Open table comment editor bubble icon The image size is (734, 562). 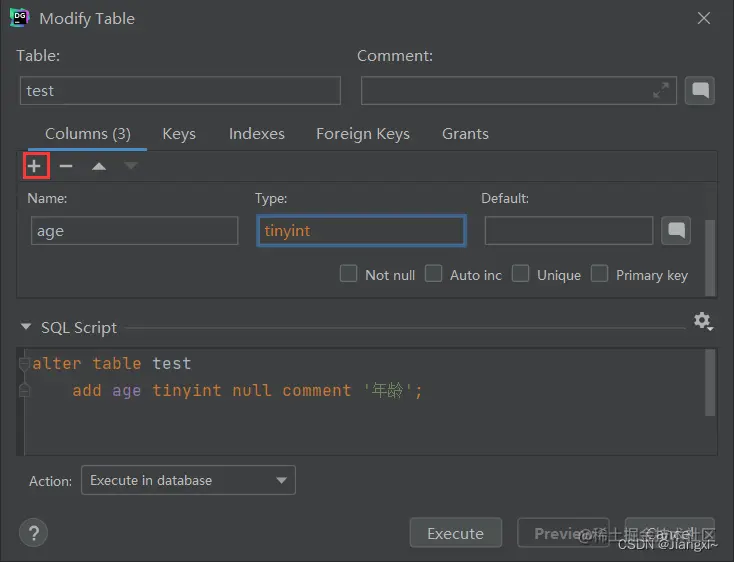[701, 91]
